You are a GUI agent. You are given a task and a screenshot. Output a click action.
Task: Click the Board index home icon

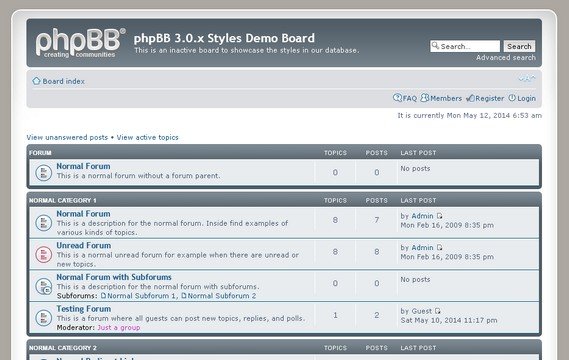tap(36, 81)
